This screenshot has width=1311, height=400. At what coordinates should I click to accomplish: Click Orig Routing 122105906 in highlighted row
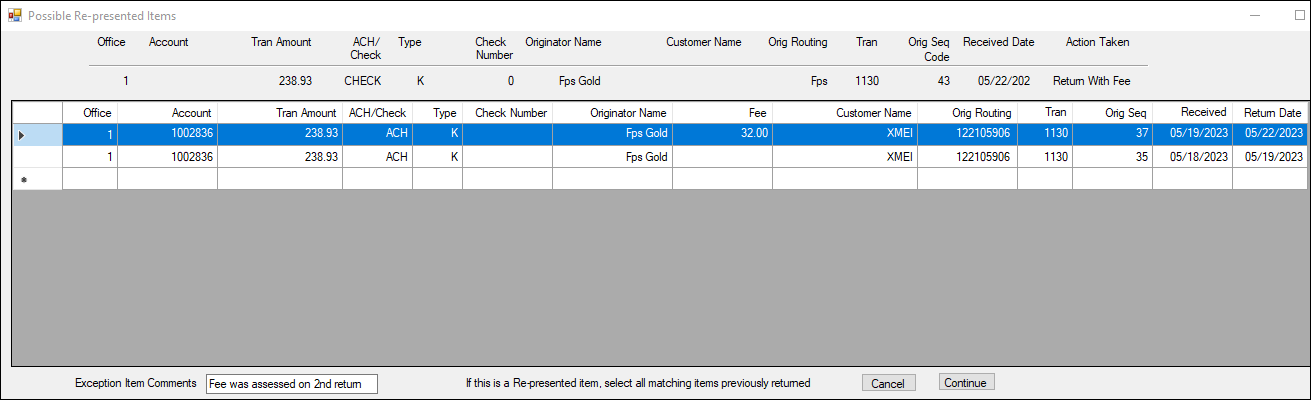(x=967, y=134)
